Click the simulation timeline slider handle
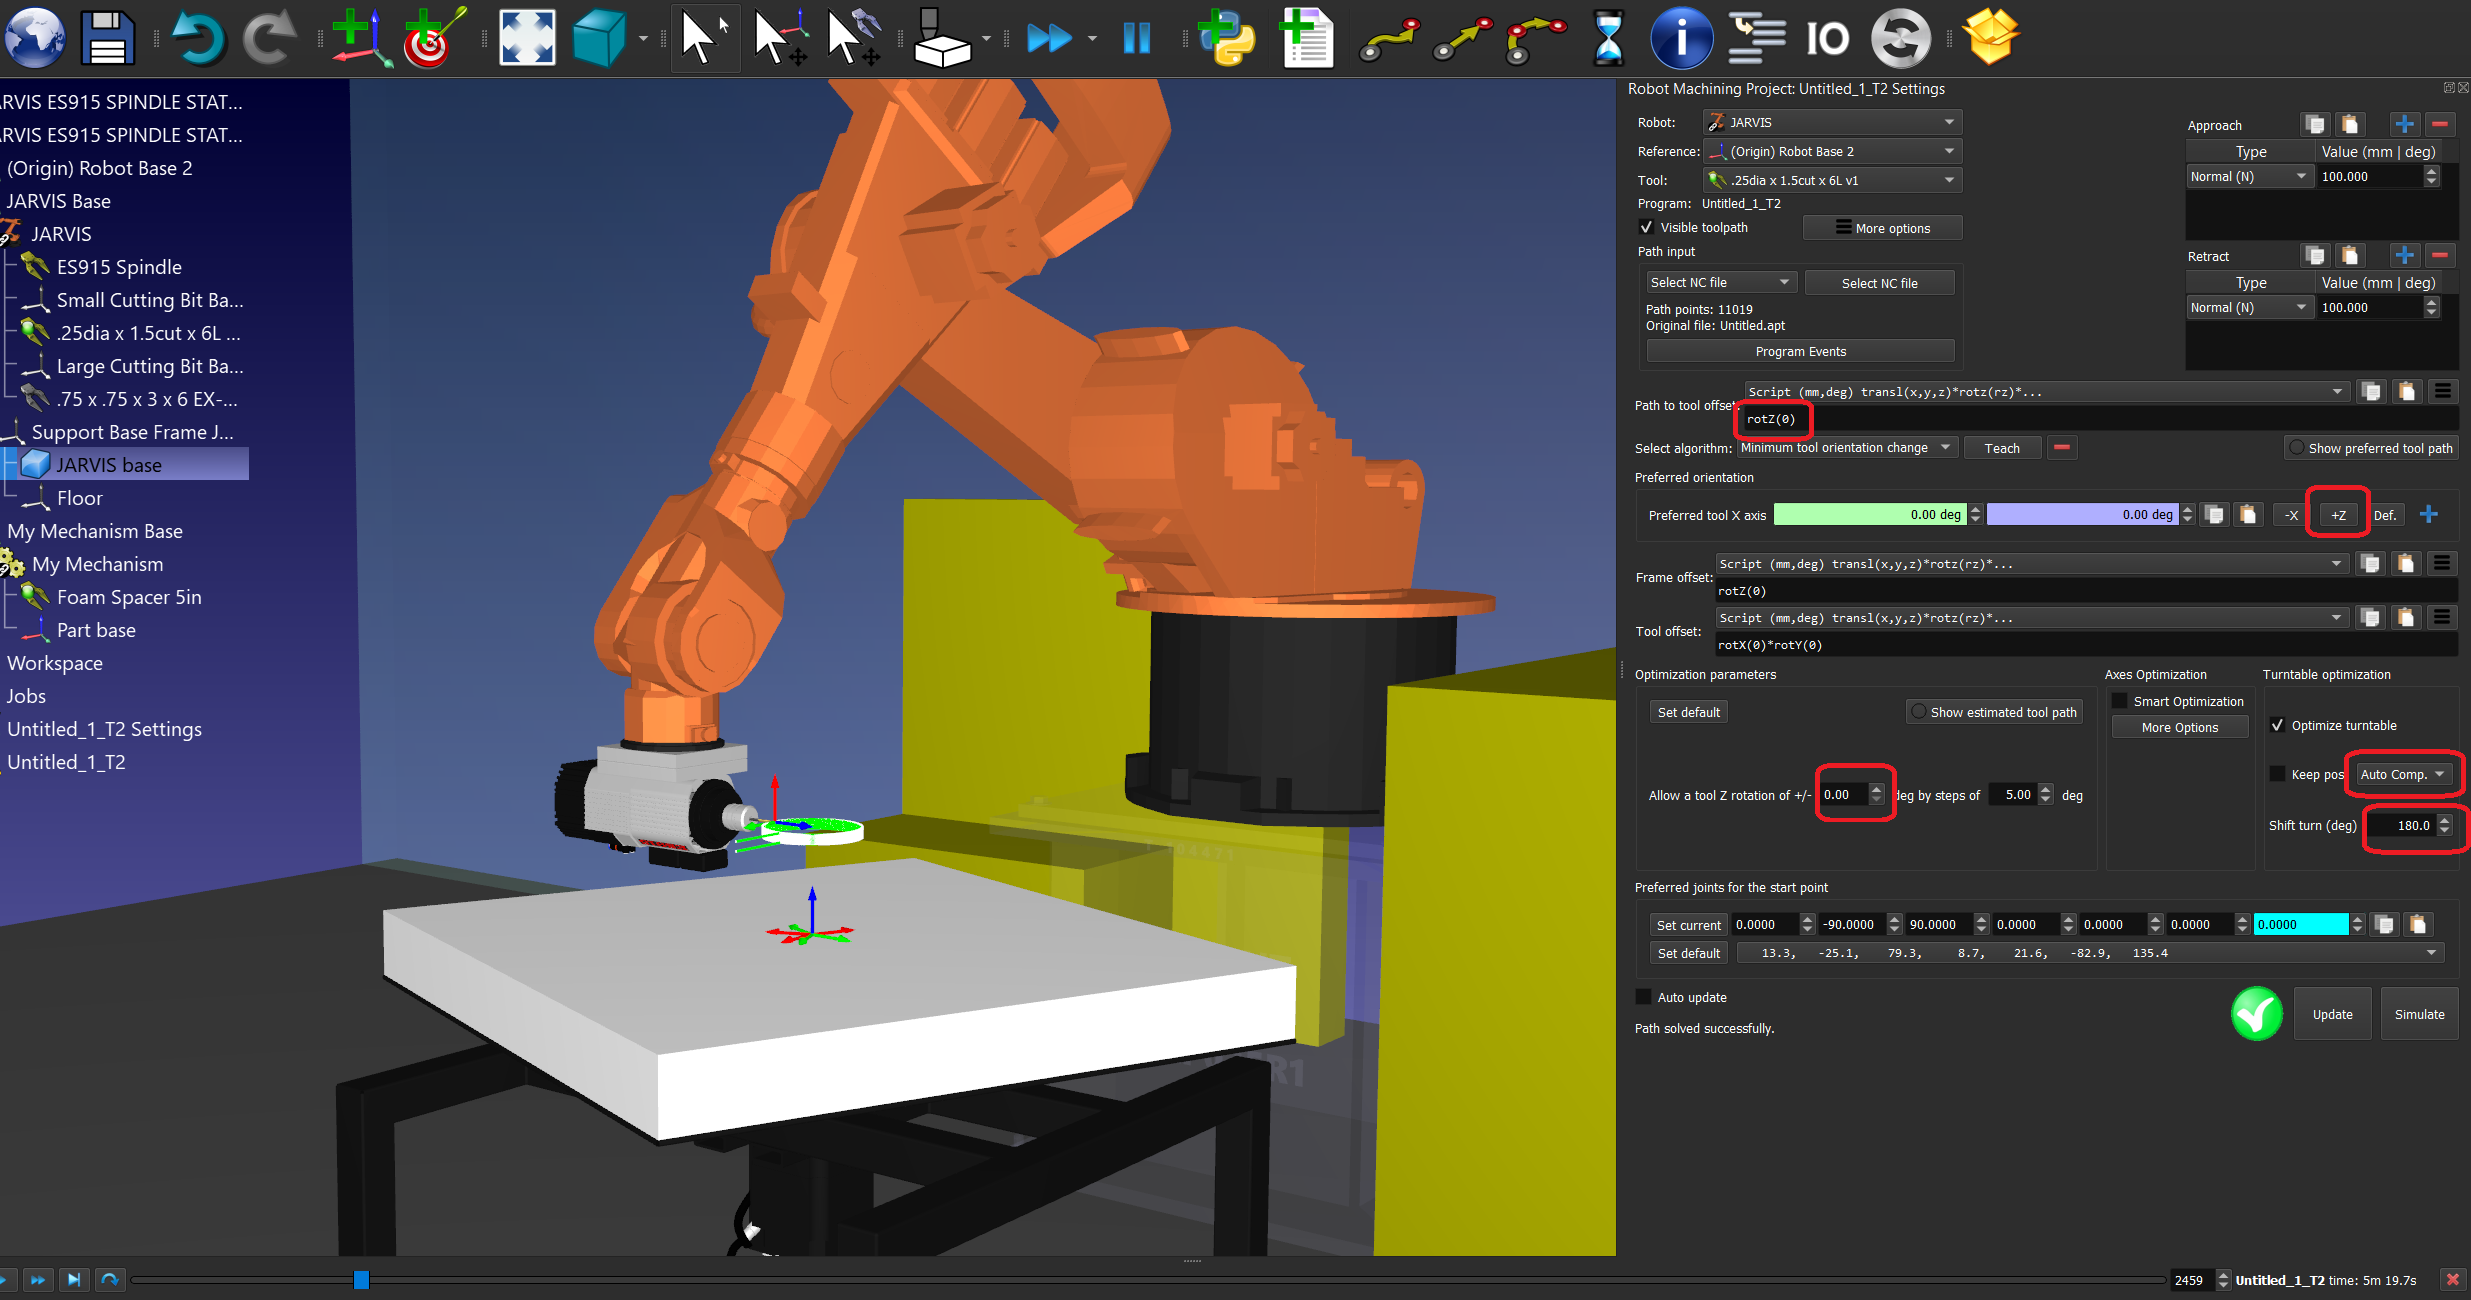Image resolution: width=2471 pixels, height=1300 pixels. (x=361, y=1280)
